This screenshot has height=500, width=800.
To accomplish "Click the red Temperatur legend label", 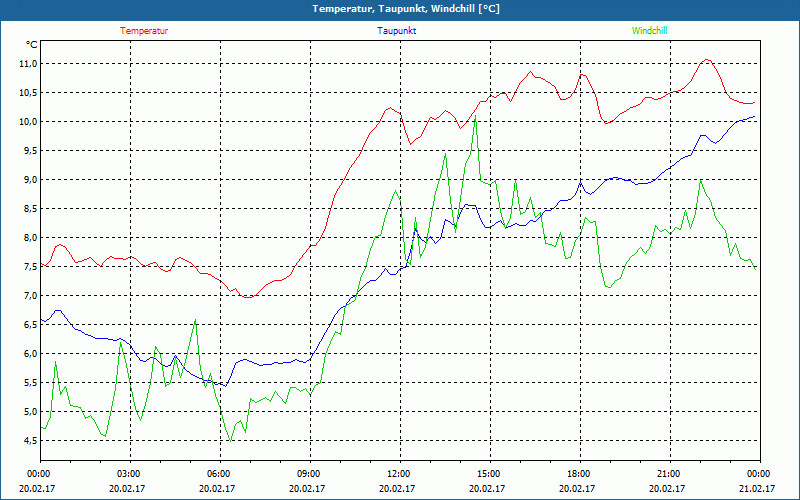I will [144, 31].
